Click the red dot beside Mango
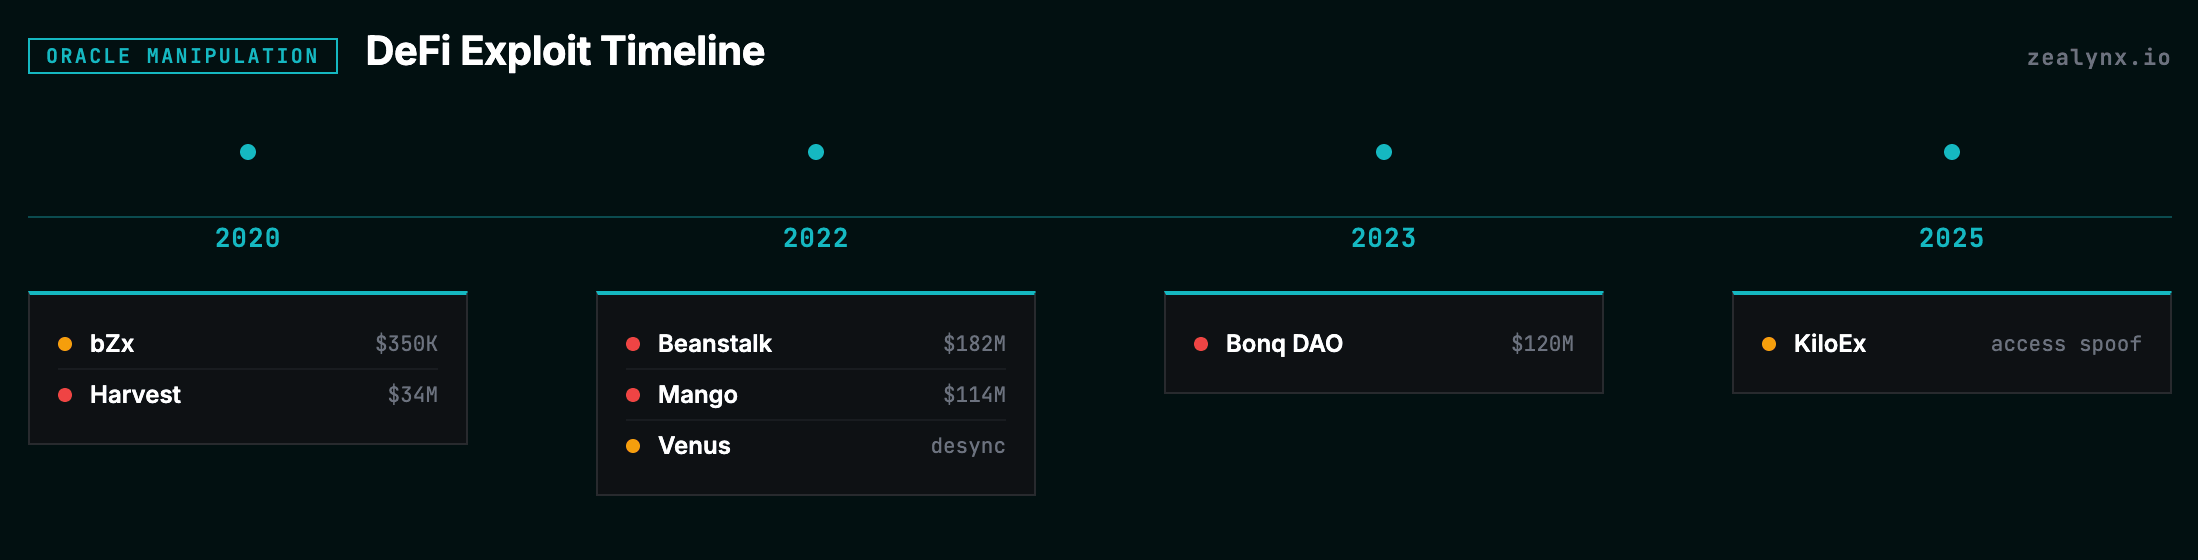Image resolution: width=2198 pixels, height=560 pixels. (633, 395)
